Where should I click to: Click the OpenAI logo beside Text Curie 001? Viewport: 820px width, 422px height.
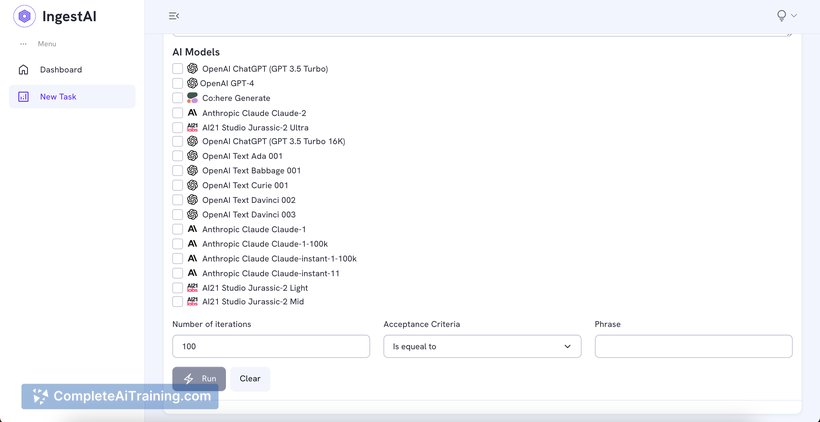192,185
